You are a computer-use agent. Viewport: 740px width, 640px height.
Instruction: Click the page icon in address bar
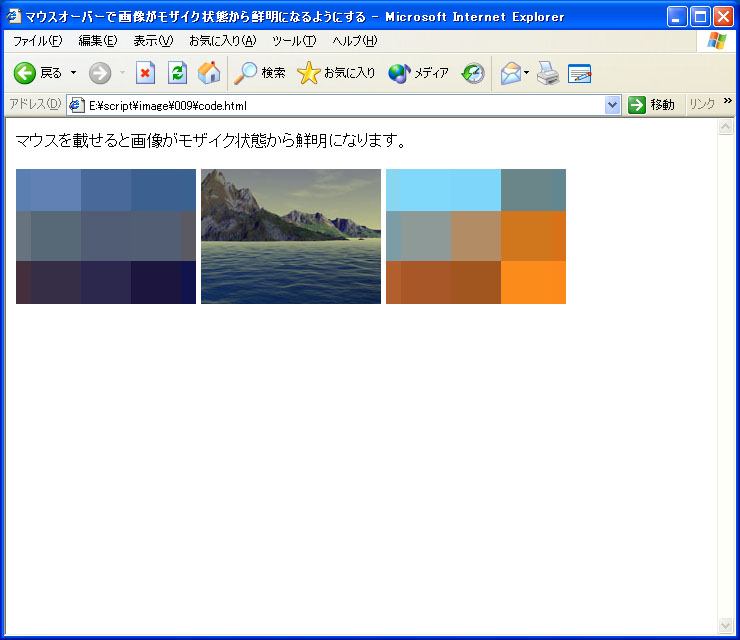76,105
